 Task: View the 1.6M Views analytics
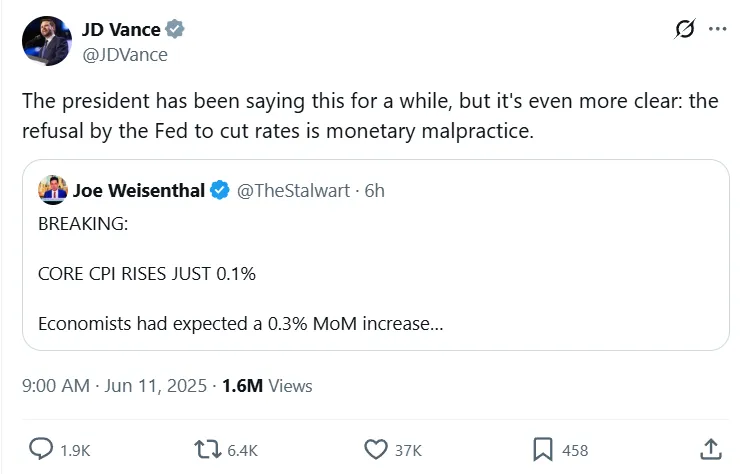267,385
